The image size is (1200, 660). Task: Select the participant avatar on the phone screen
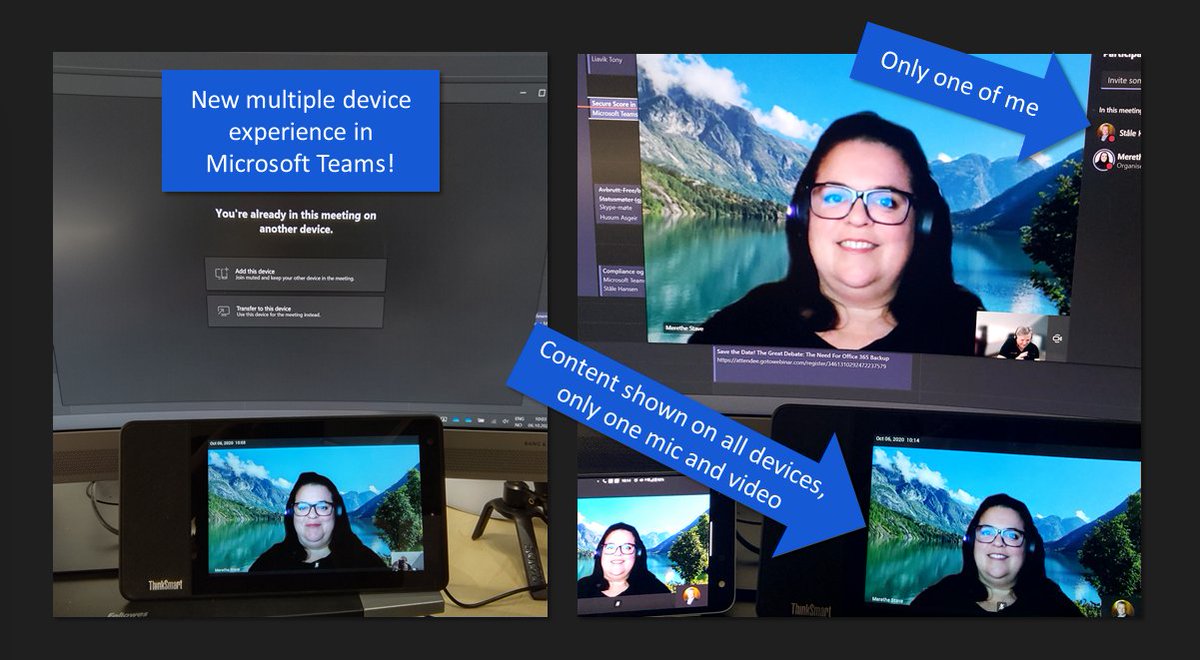(690, 595)
